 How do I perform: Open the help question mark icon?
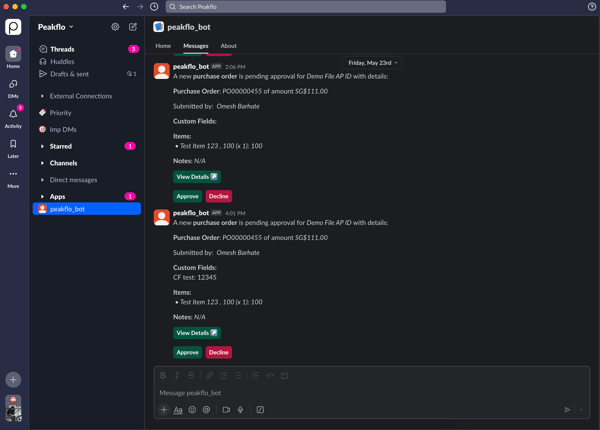click(x=592, y=7)
